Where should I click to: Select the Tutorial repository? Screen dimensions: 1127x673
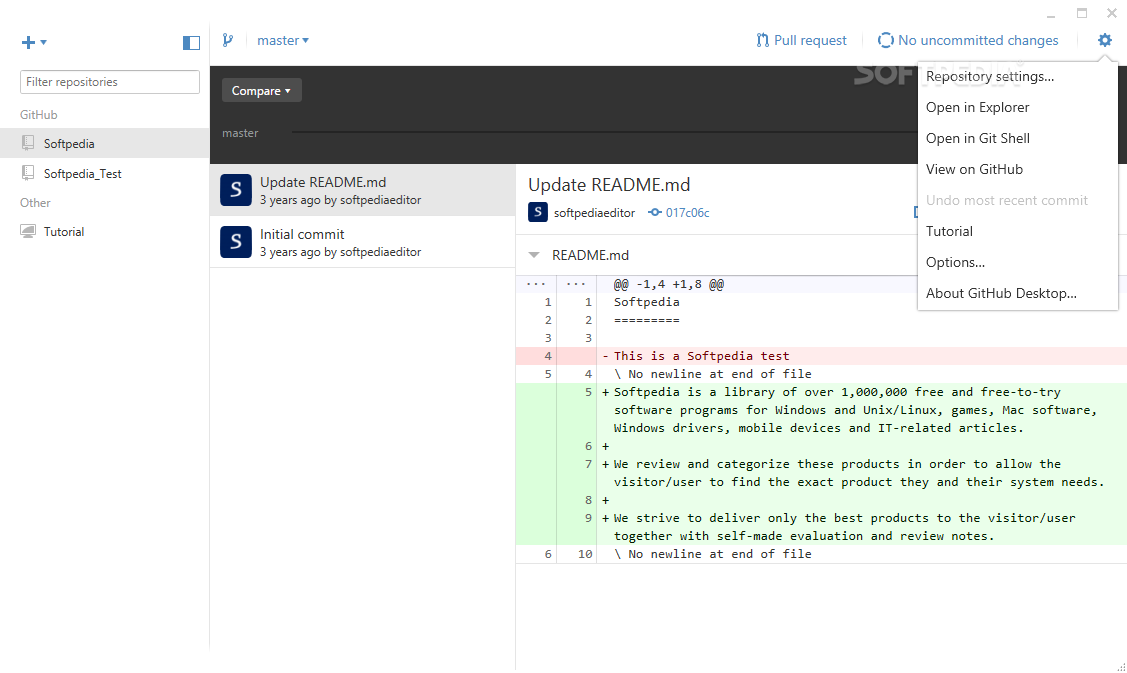(x=104, y=232)
